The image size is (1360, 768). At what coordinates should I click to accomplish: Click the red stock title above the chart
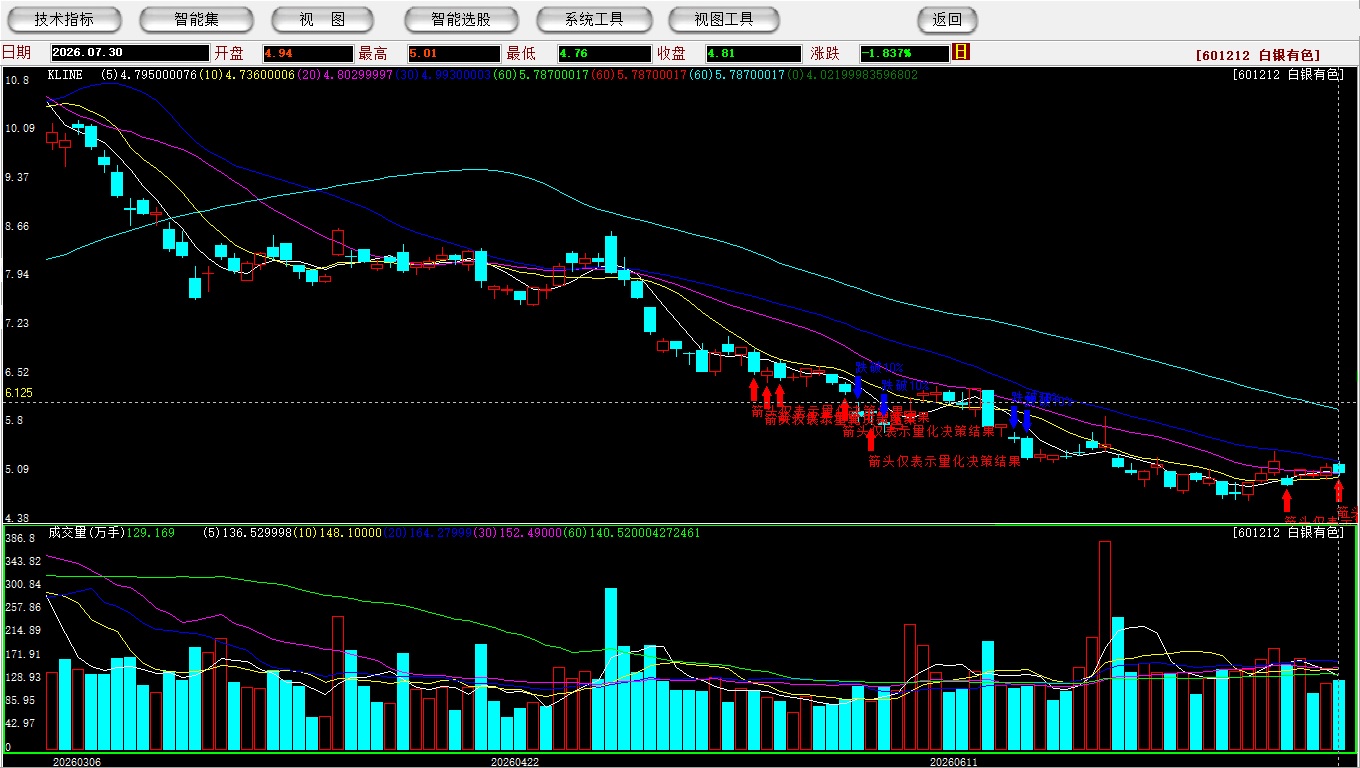point(1258,55)
